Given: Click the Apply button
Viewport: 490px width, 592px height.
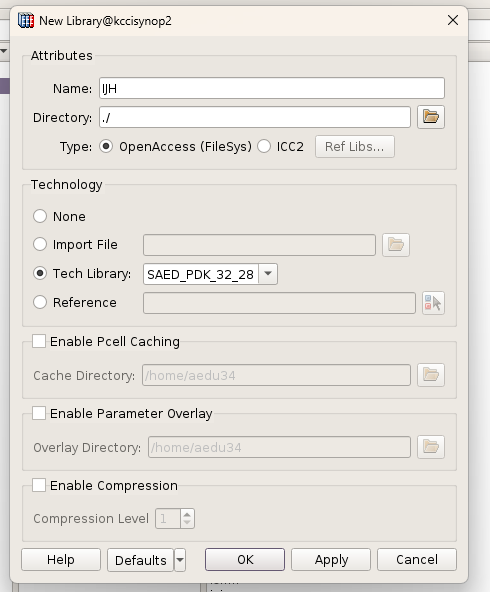Looking at the screenshot, I should pos(331,560).
